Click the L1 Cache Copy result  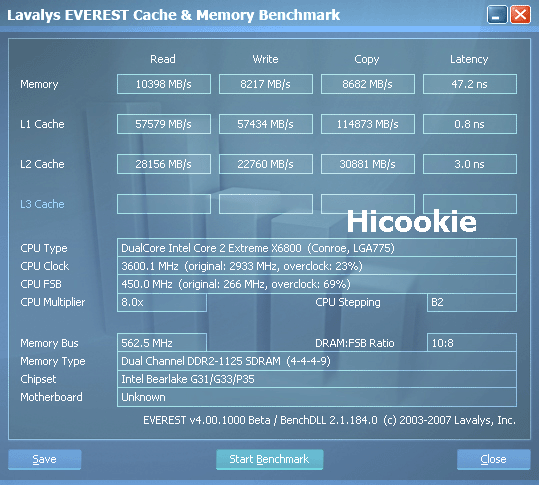pos(367,124)
